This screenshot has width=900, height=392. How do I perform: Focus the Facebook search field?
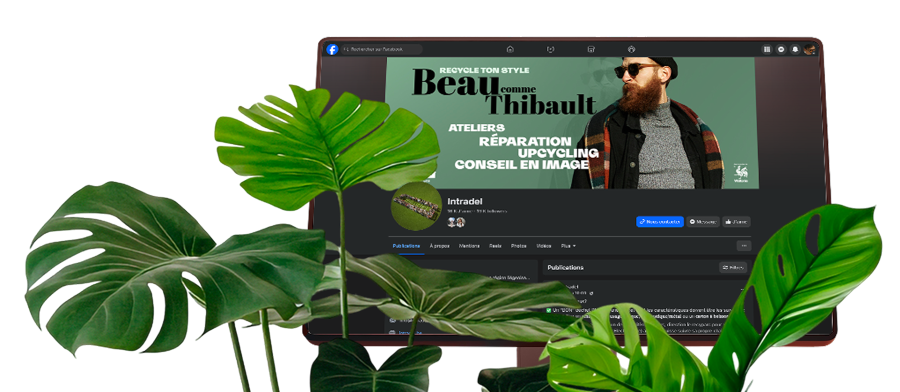coord(382,49)
